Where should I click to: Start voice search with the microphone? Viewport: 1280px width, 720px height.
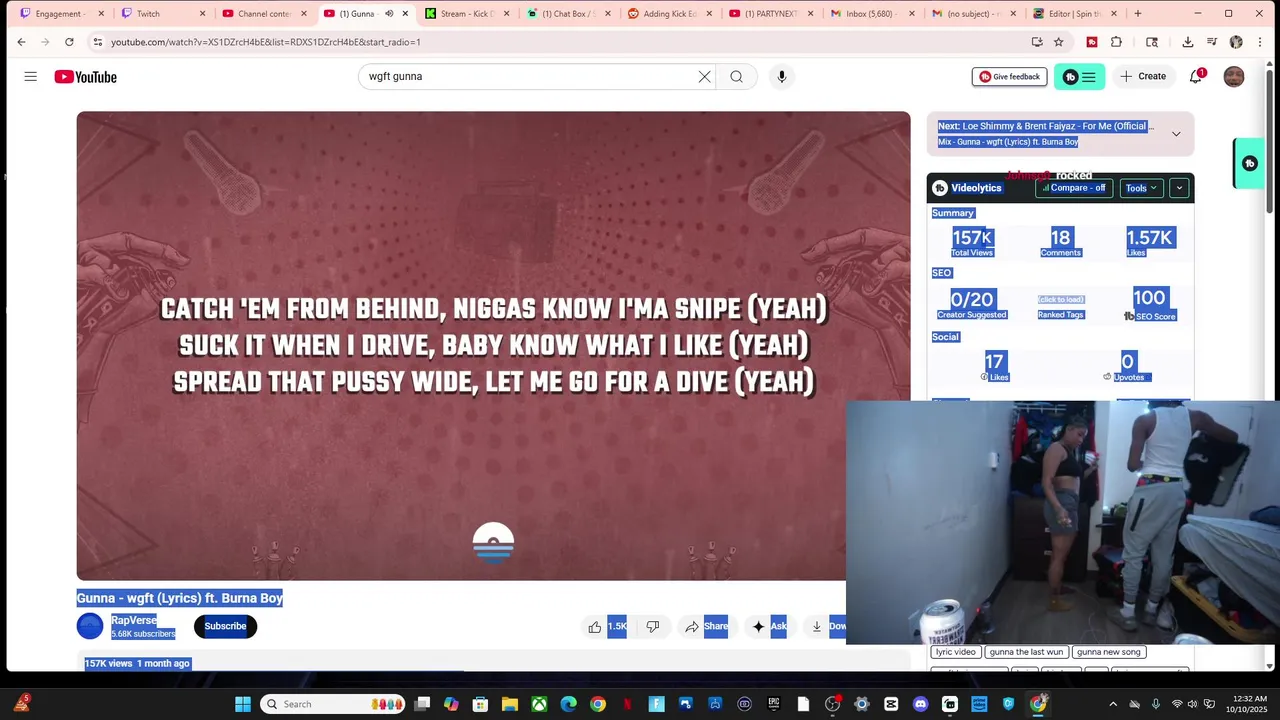coord(782,77)
